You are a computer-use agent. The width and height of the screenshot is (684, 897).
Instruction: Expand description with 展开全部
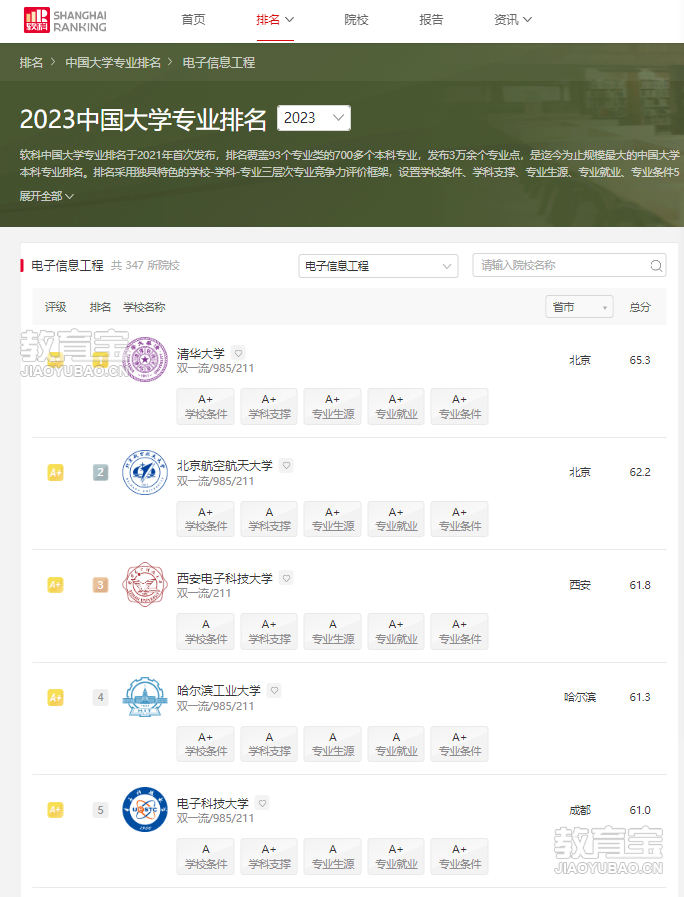tap(46, 196)
